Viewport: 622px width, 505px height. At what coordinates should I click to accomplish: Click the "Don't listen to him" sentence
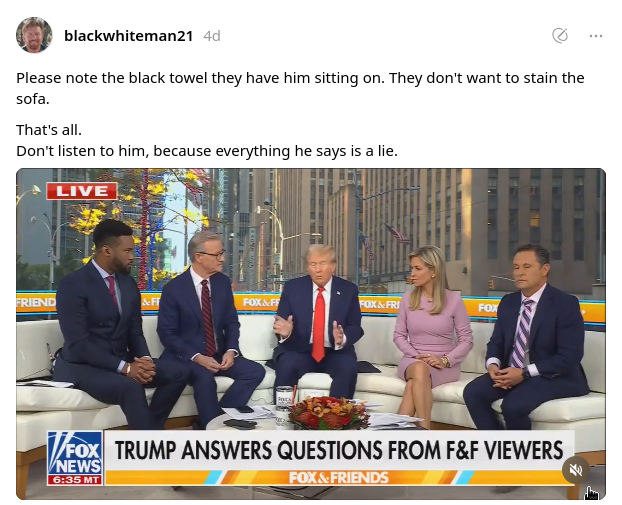tap(207, 151)
